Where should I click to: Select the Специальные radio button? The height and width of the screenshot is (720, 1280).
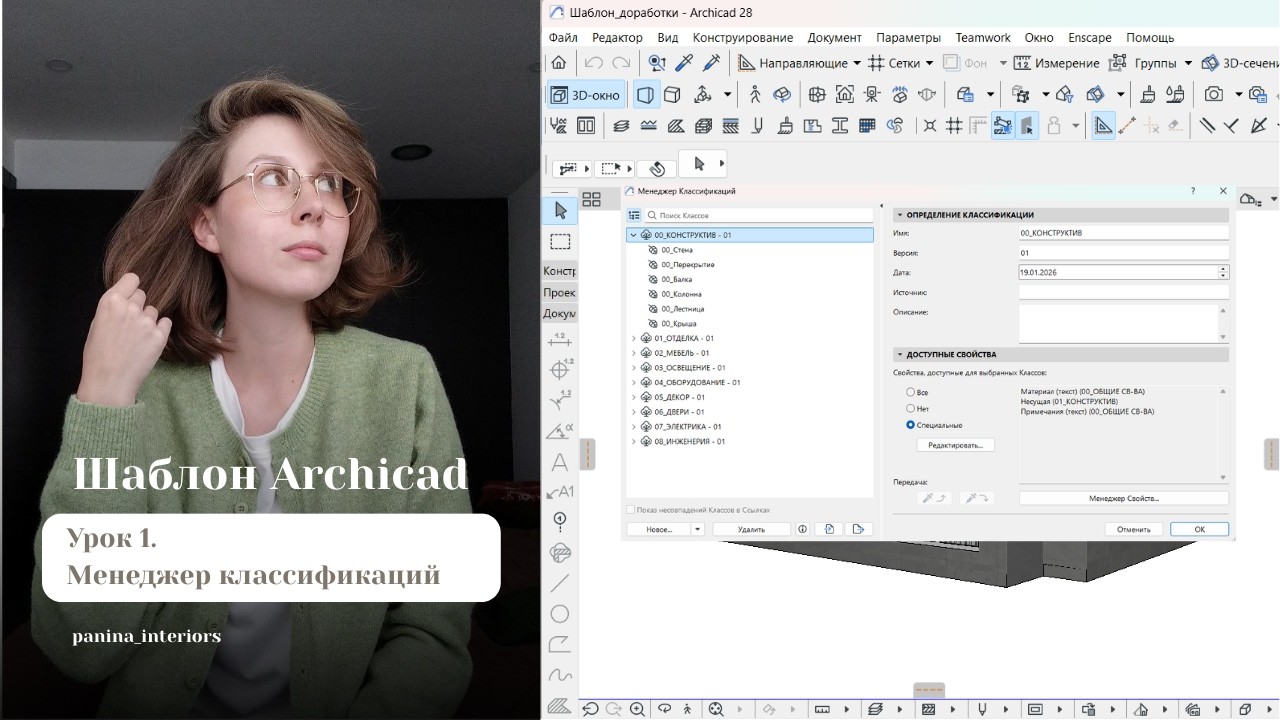[x=911, y=424]
